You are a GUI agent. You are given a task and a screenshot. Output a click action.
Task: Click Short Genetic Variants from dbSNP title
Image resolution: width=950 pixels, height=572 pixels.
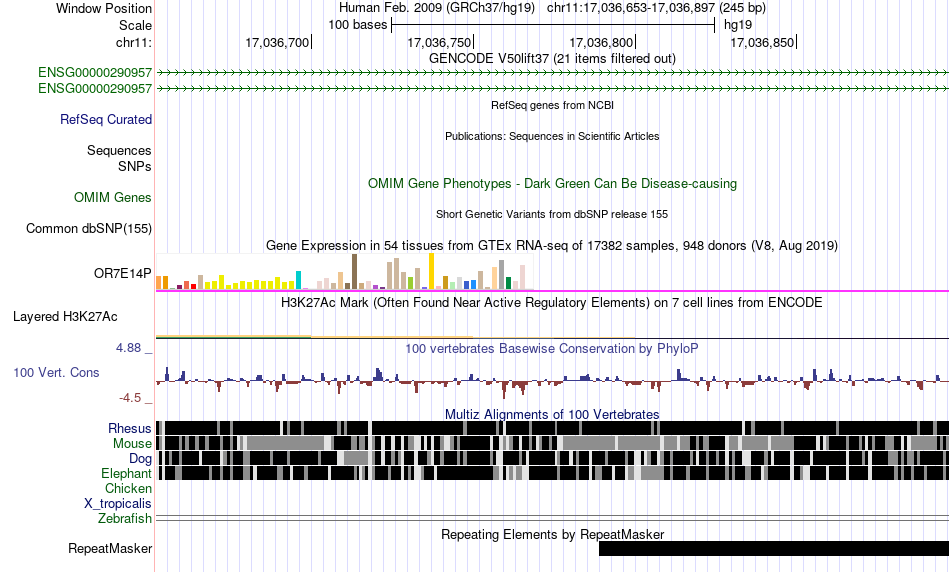pyautogui.click(x=552, y=214)
